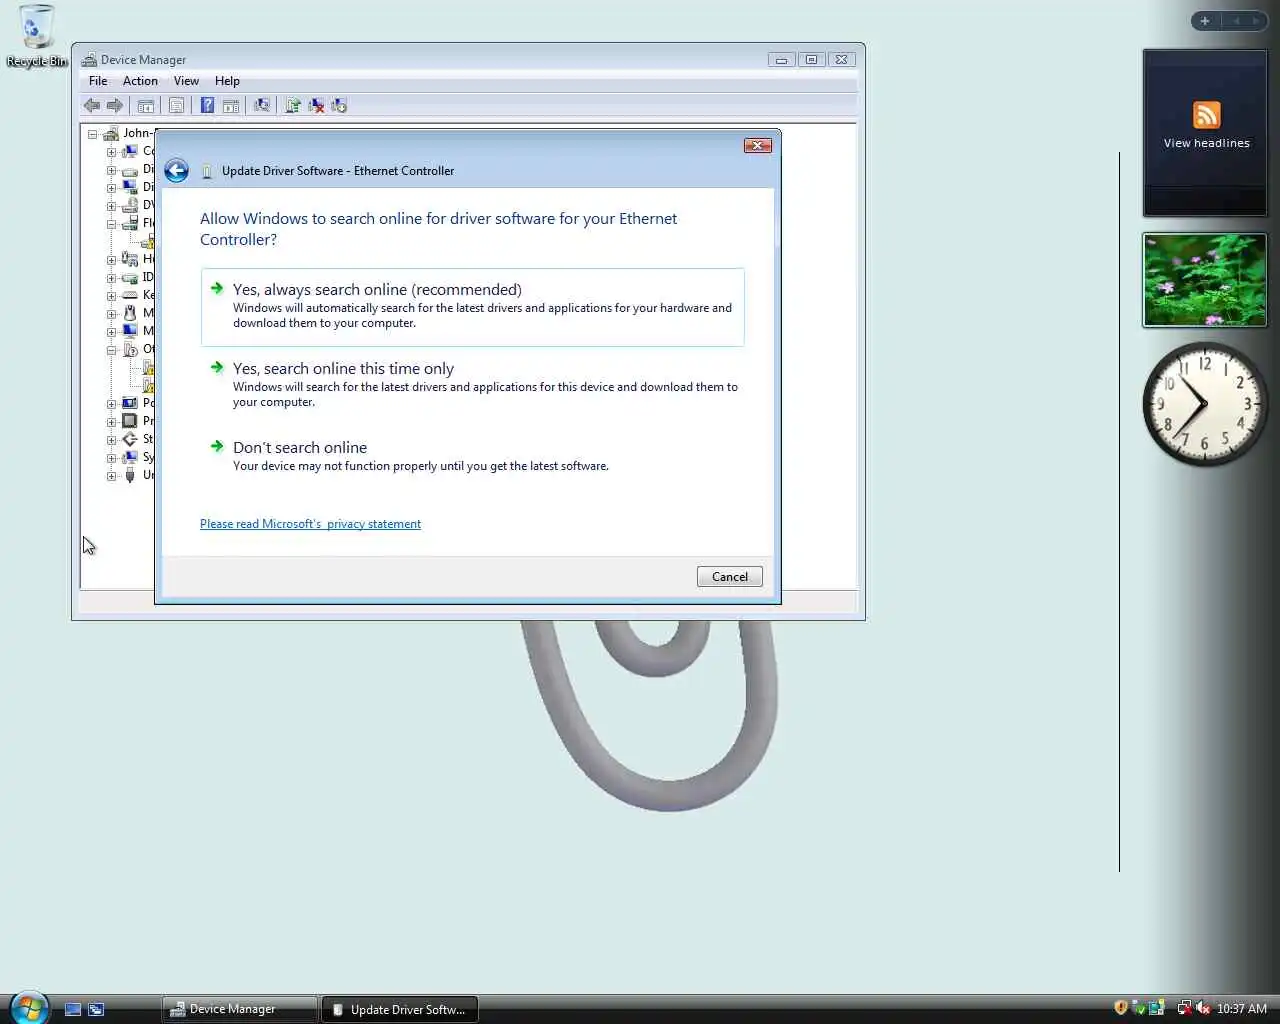Collapse the Floppy drive controllers node
The image size is (1280, 1024).
(x=112, y=224)
